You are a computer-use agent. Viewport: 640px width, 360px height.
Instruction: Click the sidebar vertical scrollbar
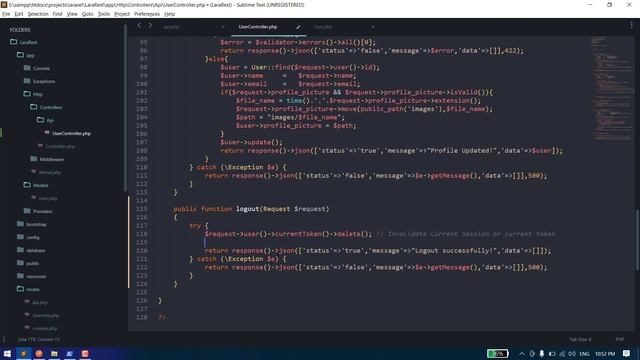pos(125,108)
